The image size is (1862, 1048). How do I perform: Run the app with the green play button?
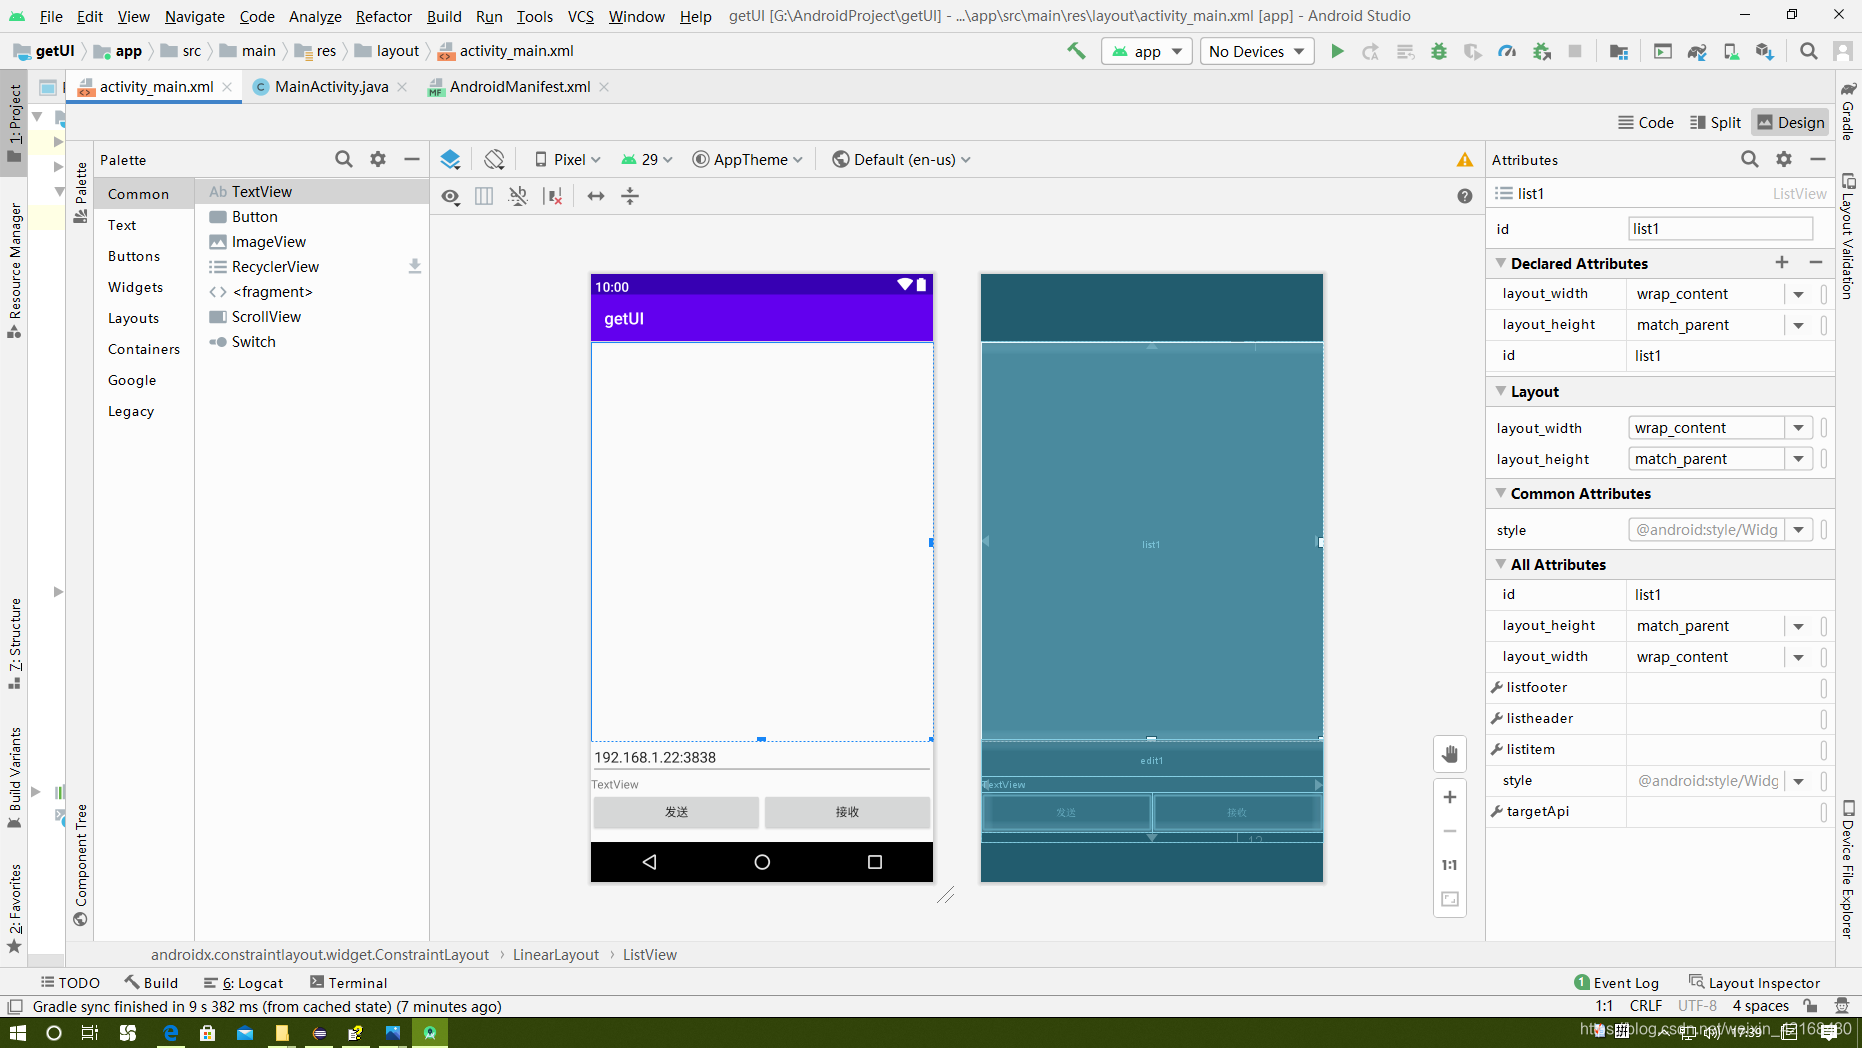[1337, 51]
